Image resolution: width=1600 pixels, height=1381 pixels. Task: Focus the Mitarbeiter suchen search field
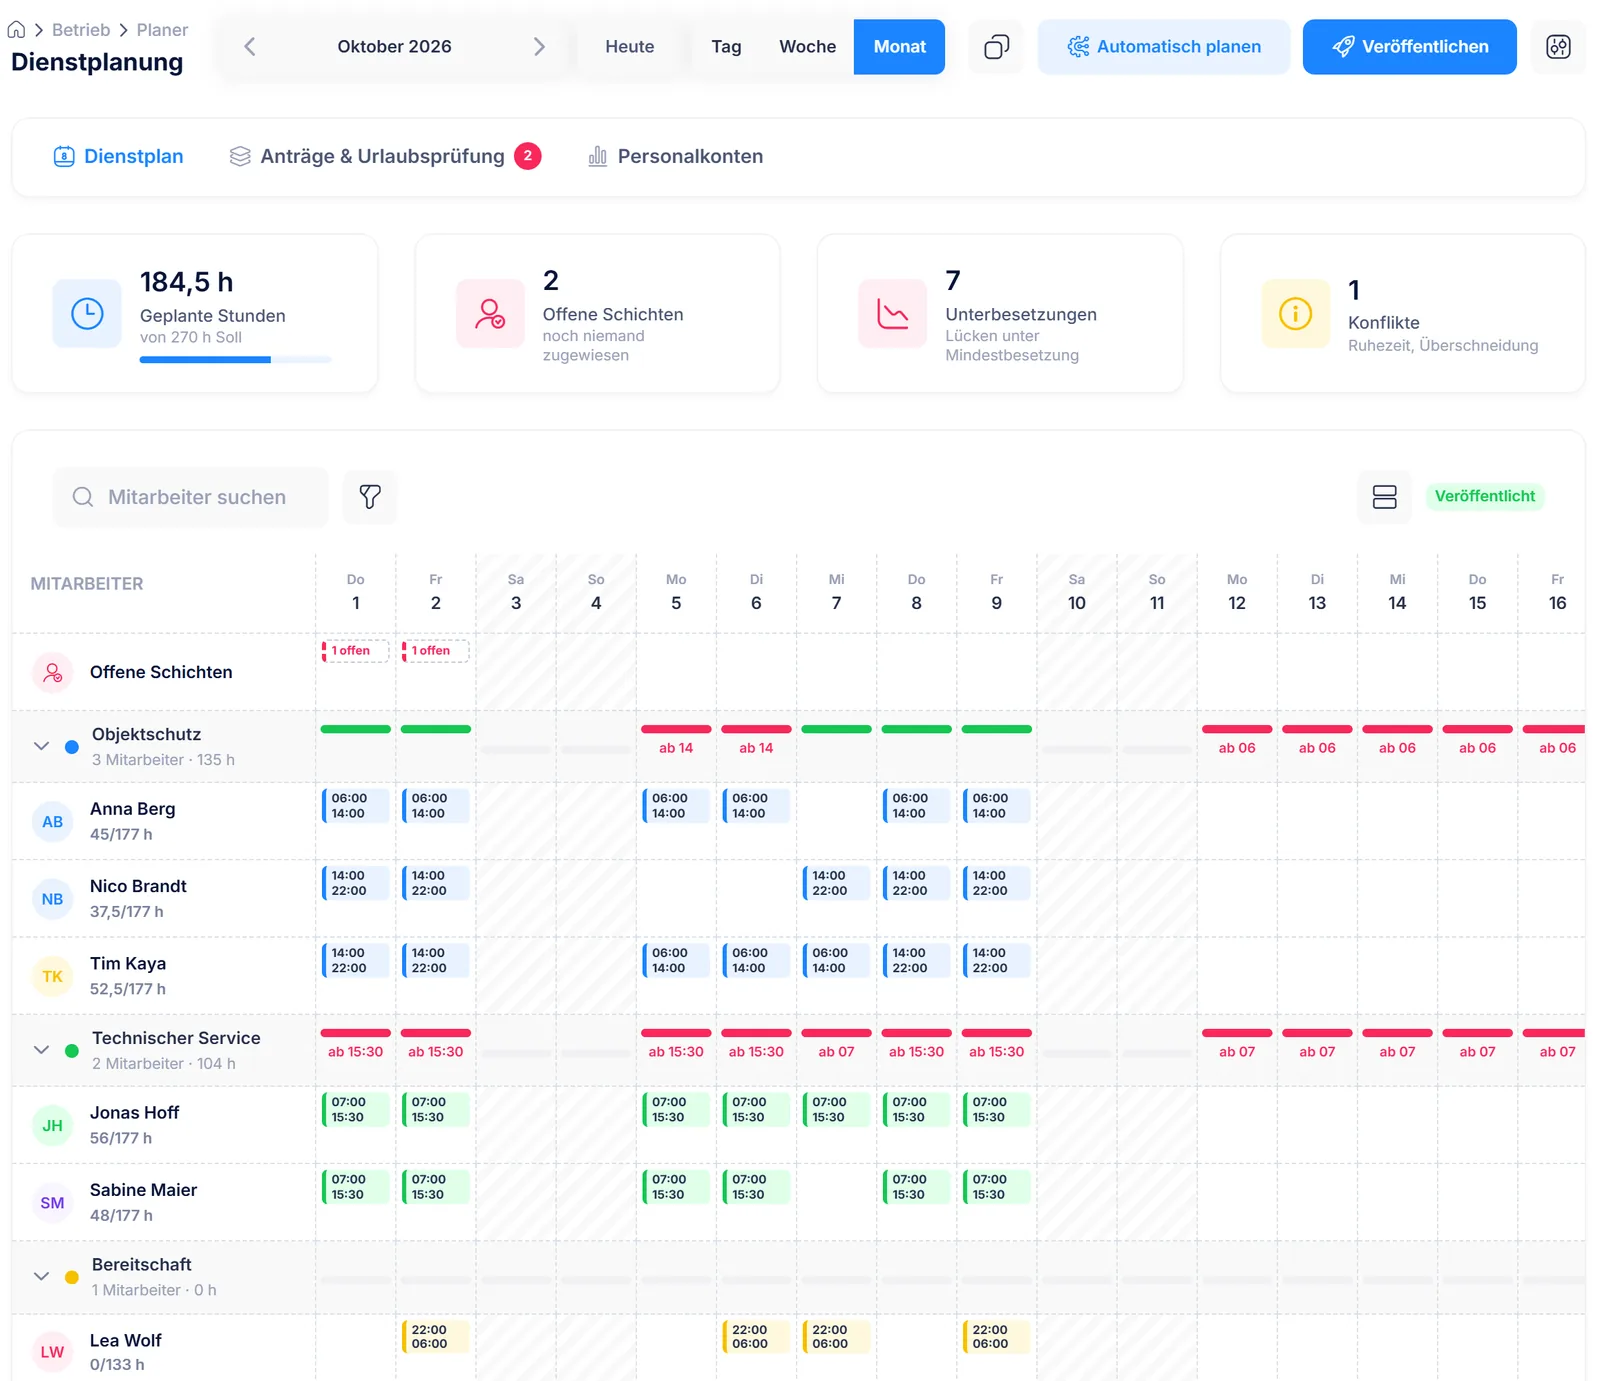pyautogui.click(x=191, y=497)
